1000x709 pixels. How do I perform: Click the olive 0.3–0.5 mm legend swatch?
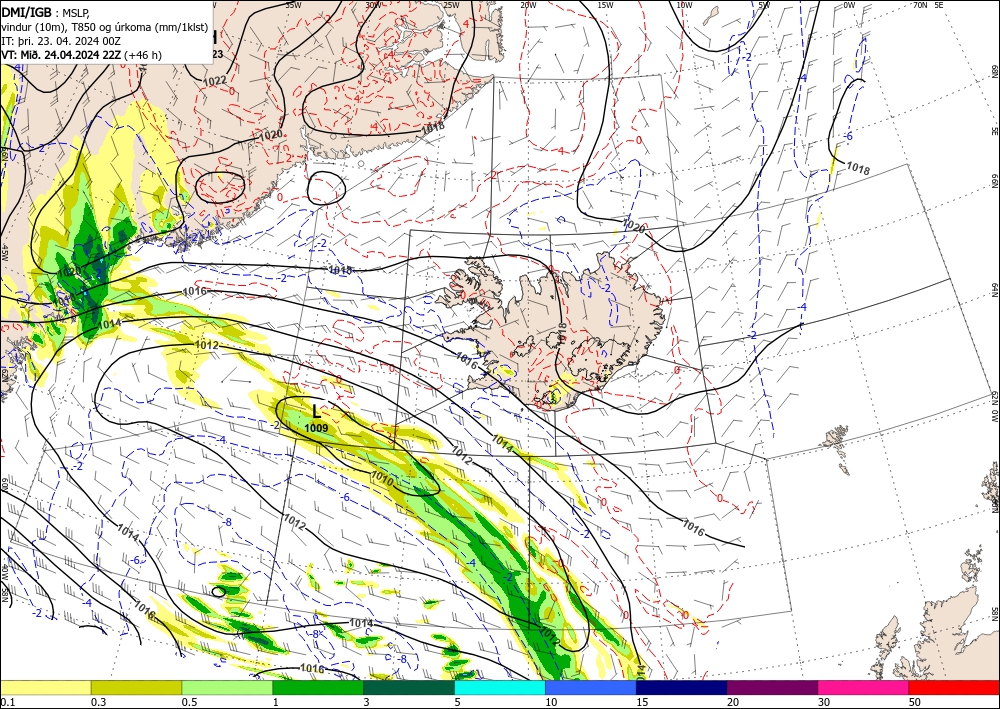tap(136, 687)
